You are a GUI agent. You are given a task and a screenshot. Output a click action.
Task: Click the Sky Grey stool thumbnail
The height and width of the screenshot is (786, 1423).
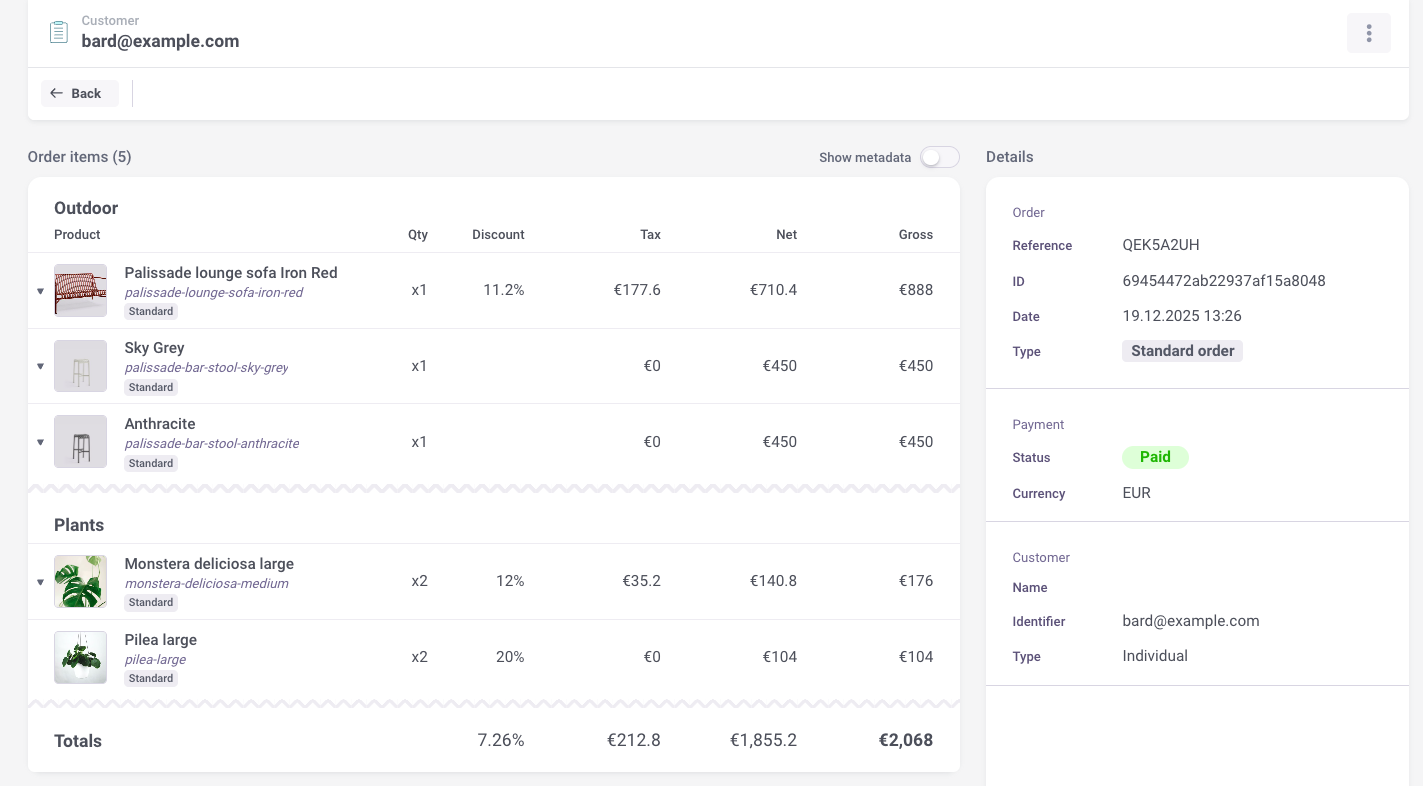(x=80, y=366)
